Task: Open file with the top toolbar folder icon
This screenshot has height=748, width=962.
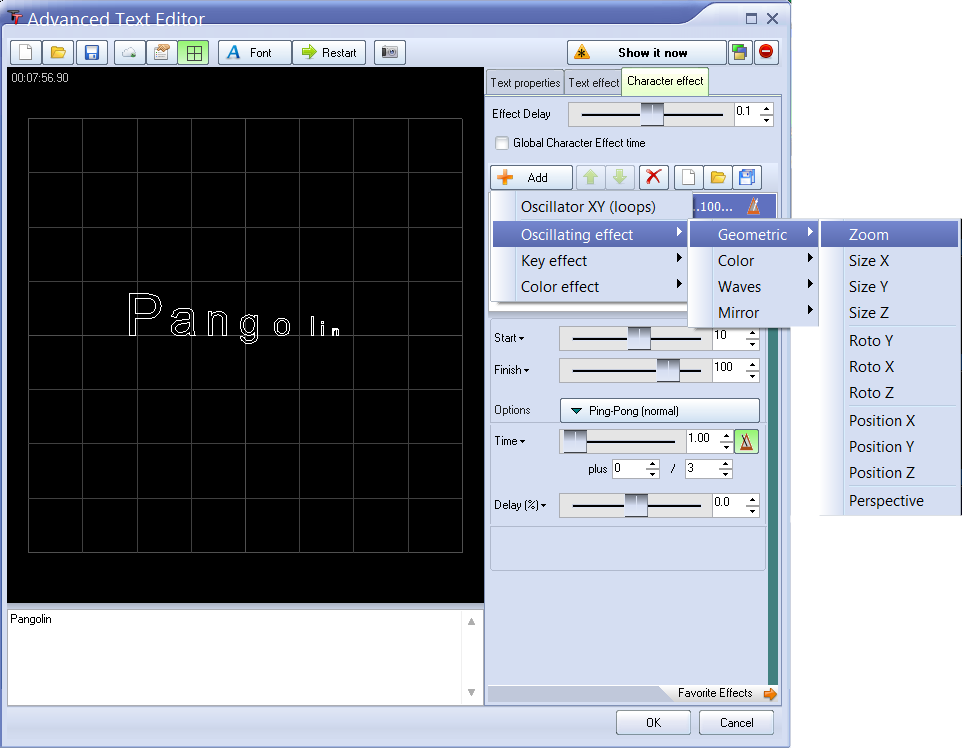Action: 58,53
